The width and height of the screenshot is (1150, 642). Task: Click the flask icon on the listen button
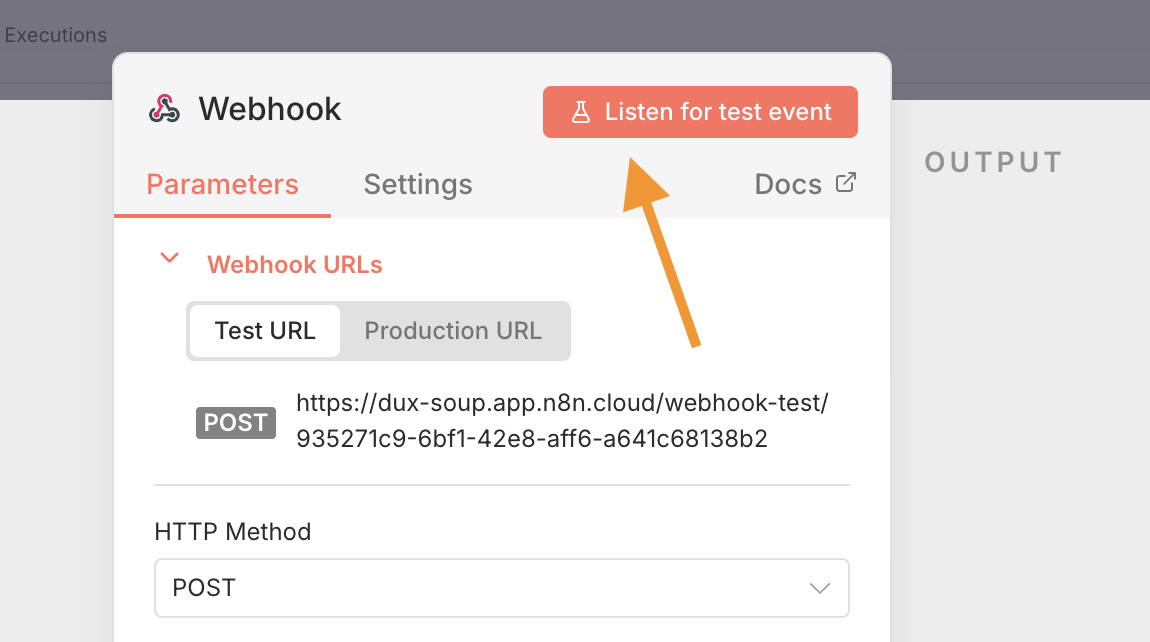[581, 112]
